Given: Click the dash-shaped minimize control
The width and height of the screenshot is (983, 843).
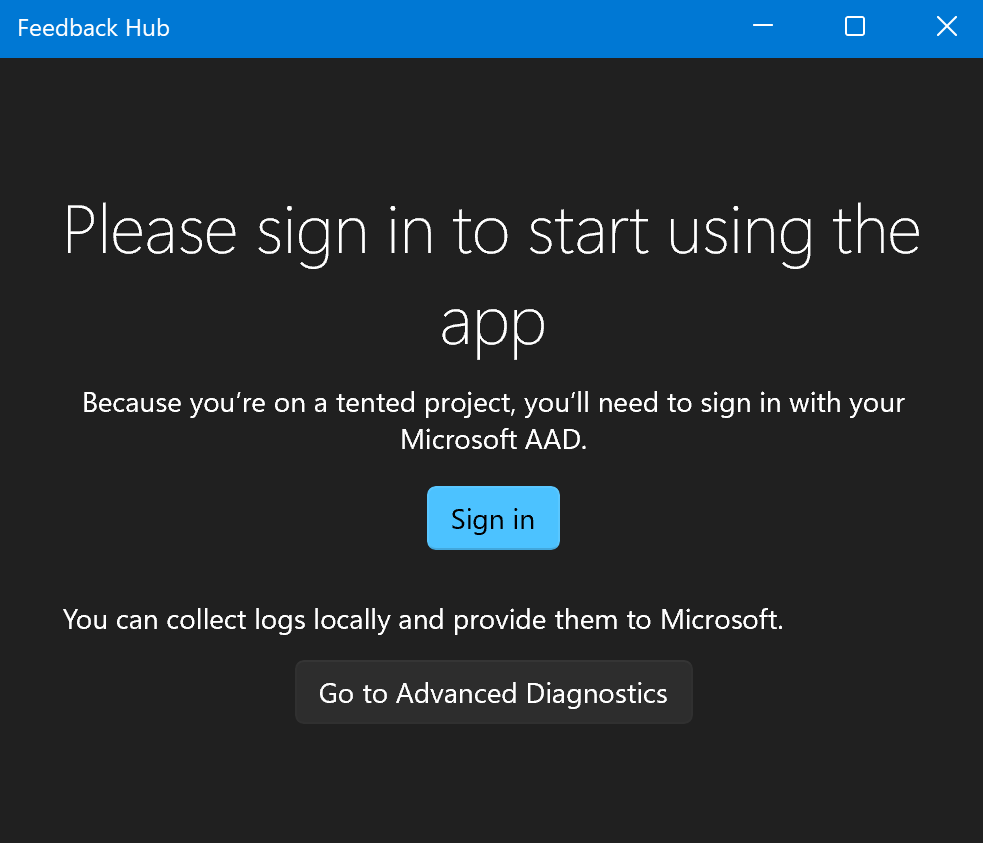Looking at the screenshot, I should pyautogui.click(x=763, y=27).
